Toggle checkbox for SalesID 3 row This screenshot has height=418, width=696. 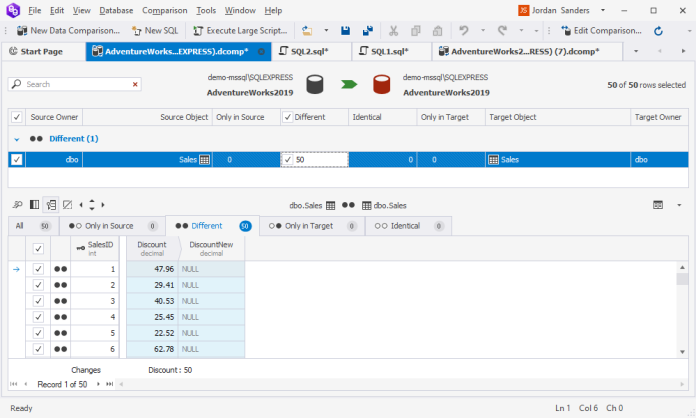pos(39,301)
